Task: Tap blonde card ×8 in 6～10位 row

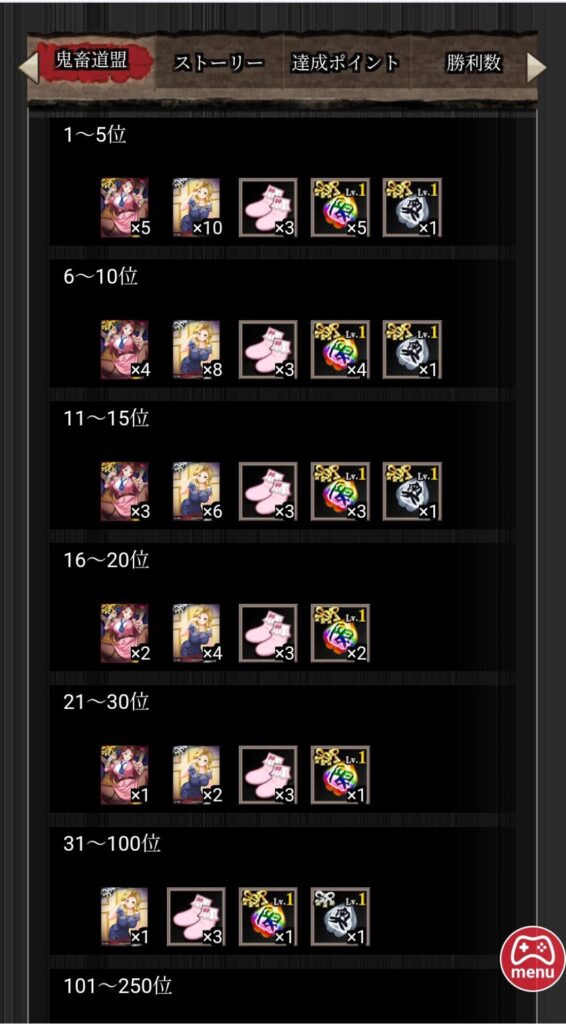Action: click(x=197, y=349)
